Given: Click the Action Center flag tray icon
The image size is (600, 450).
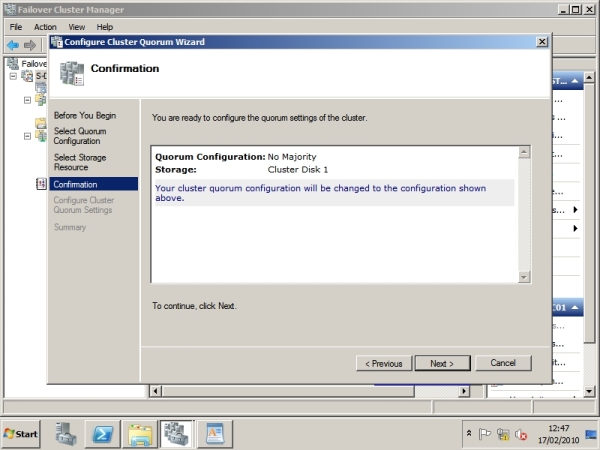Looking at the screenshot, I should click(x=484, y=434).
